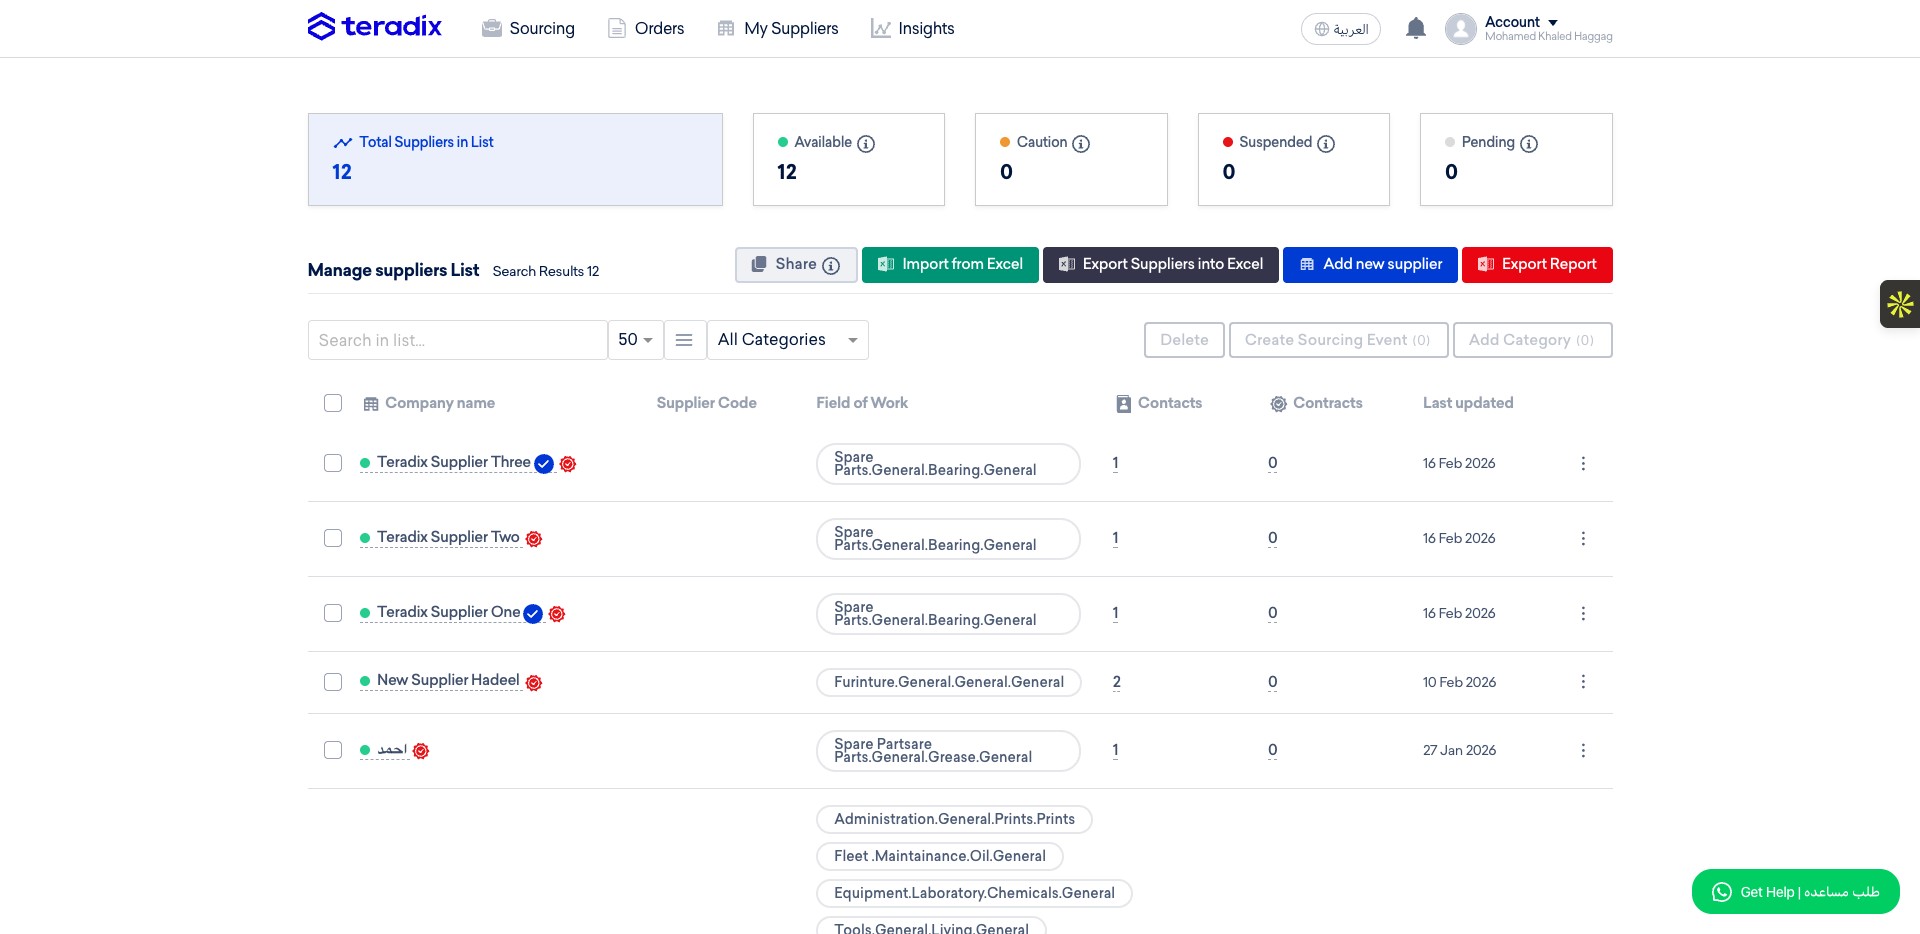
Task: Open the list view options icon
Action: coord(684,340)
